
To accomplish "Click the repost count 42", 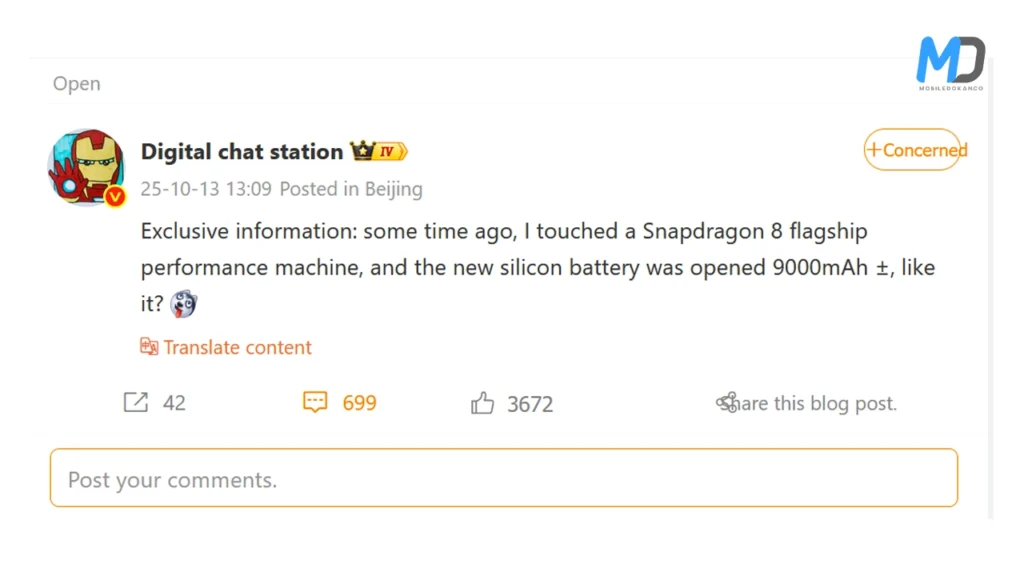I will 174,403.
